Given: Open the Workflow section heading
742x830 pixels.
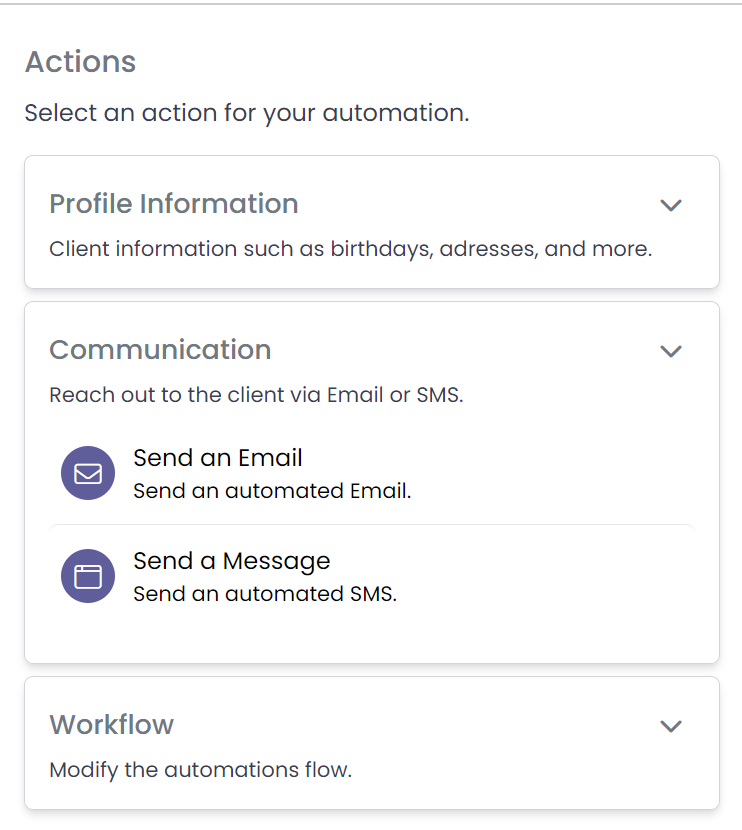Looking at the screenshot, I should pyautogui.click(x=111, y=725).
